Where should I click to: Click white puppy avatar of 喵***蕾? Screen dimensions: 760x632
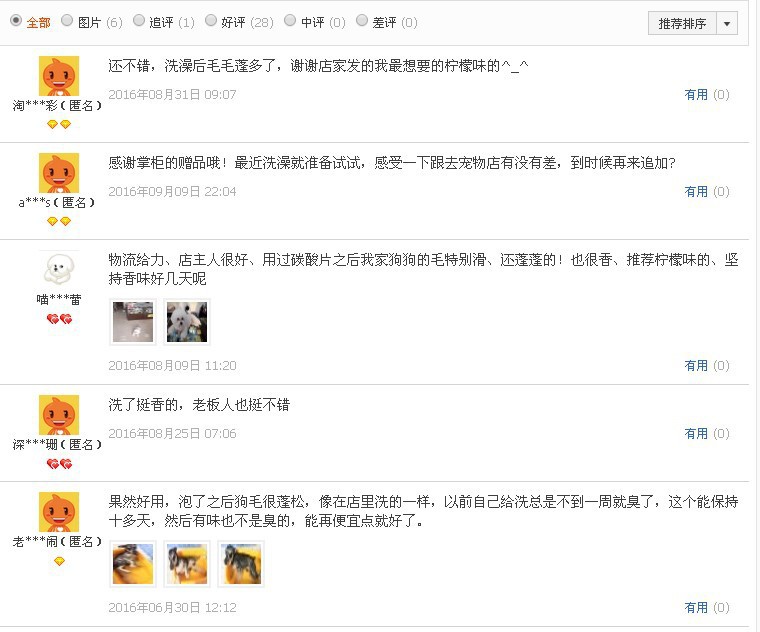(59, 269)
